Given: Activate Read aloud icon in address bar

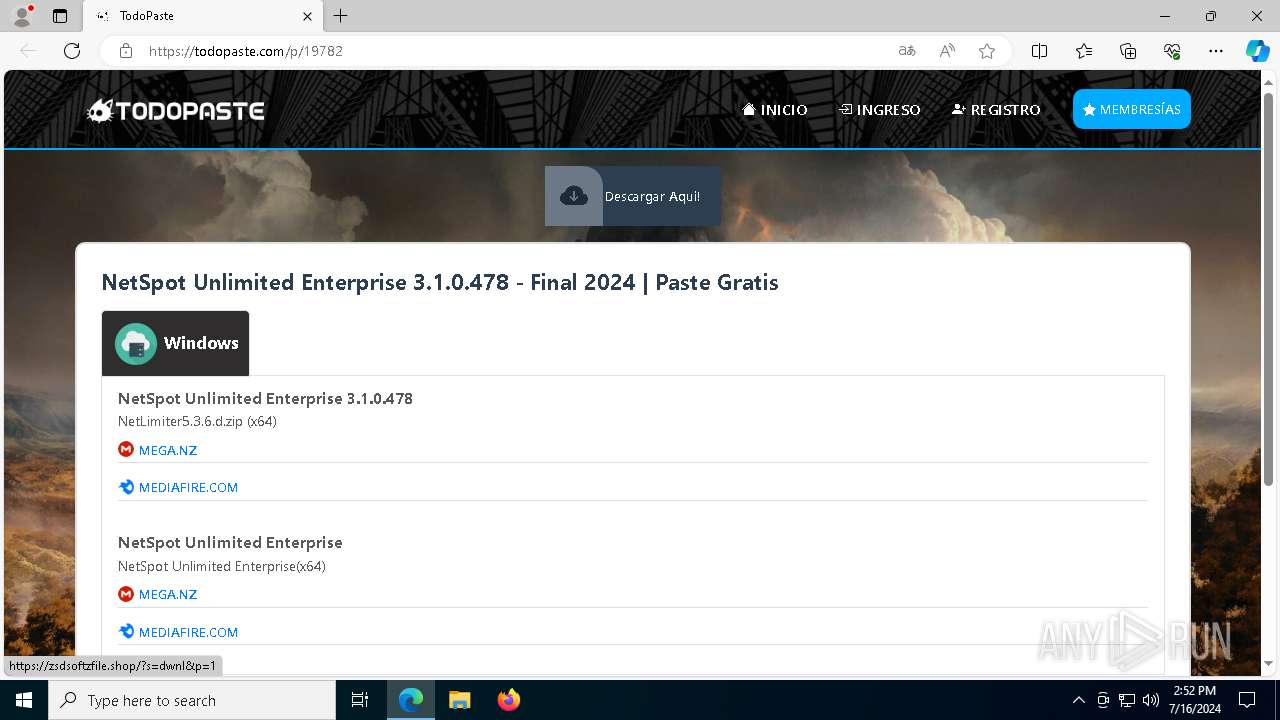Looking at the screenshot, I should [947, 51].
